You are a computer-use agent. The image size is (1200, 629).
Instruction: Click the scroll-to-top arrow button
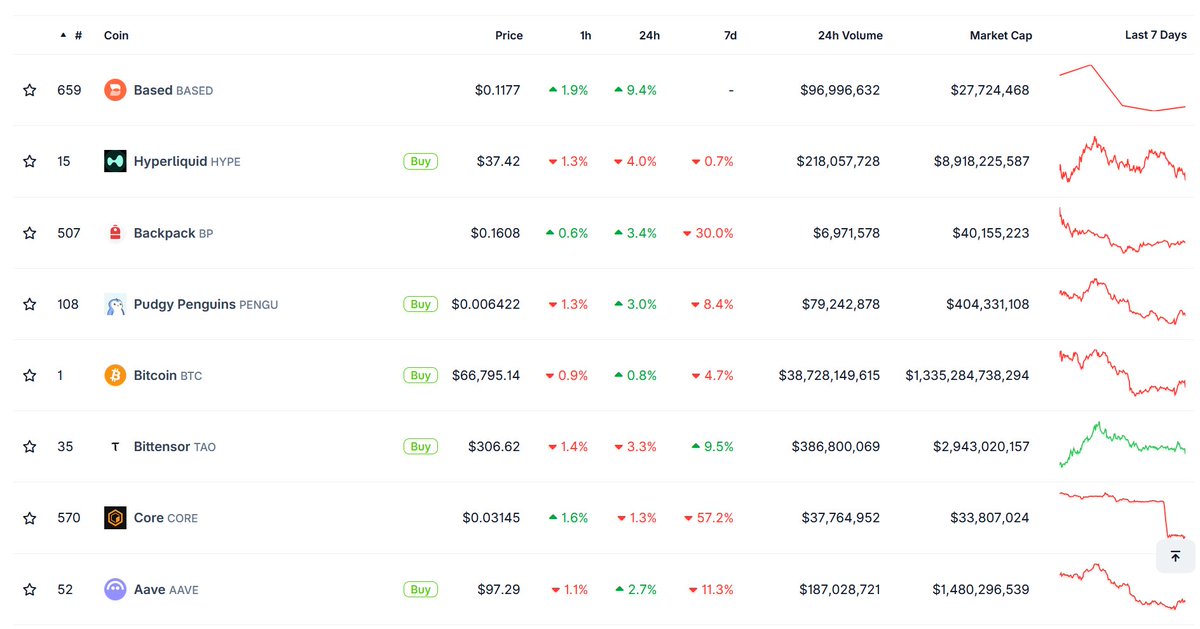[x=1175, y=556]
